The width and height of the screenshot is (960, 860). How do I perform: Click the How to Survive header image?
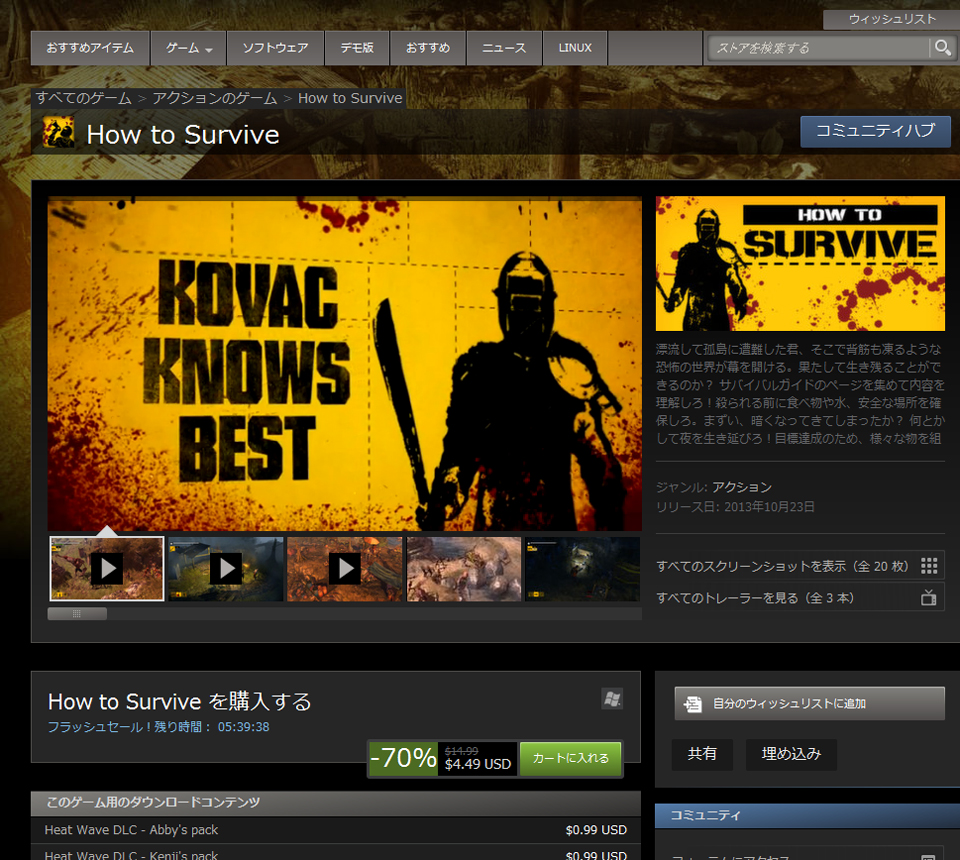(800, 264)
